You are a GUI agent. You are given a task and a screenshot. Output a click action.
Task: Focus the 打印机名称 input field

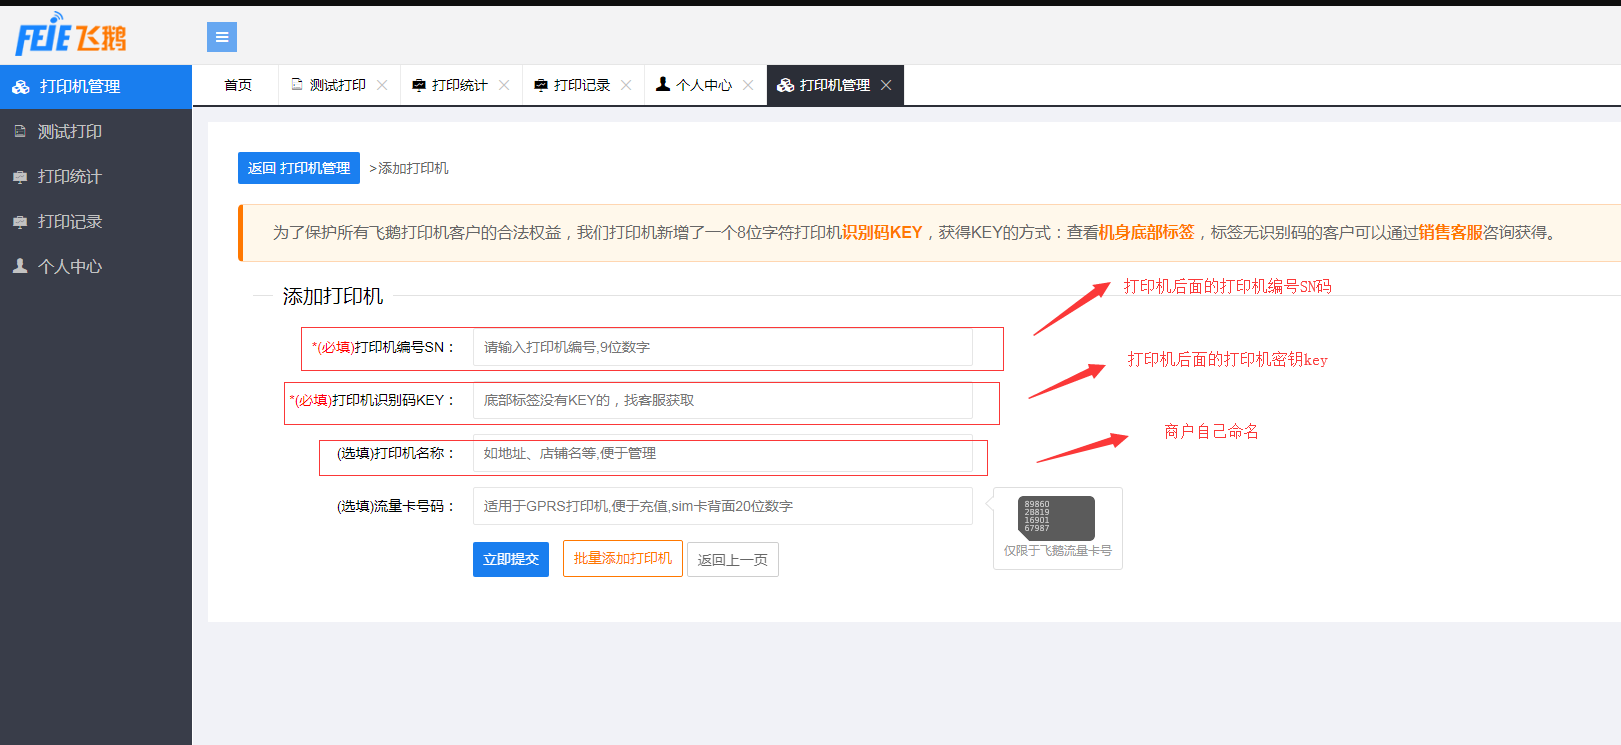coord(722,453)
